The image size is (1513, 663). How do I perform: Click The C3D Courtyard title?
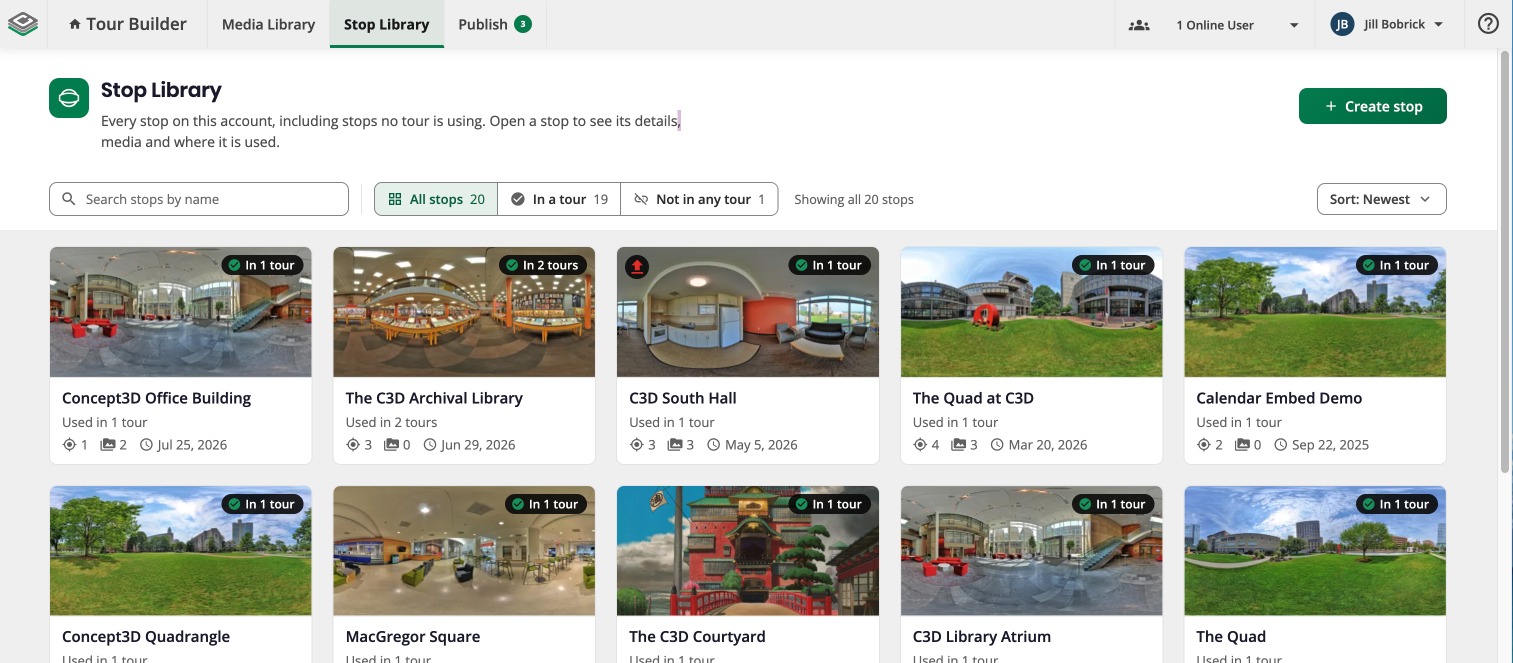[697, 637]
